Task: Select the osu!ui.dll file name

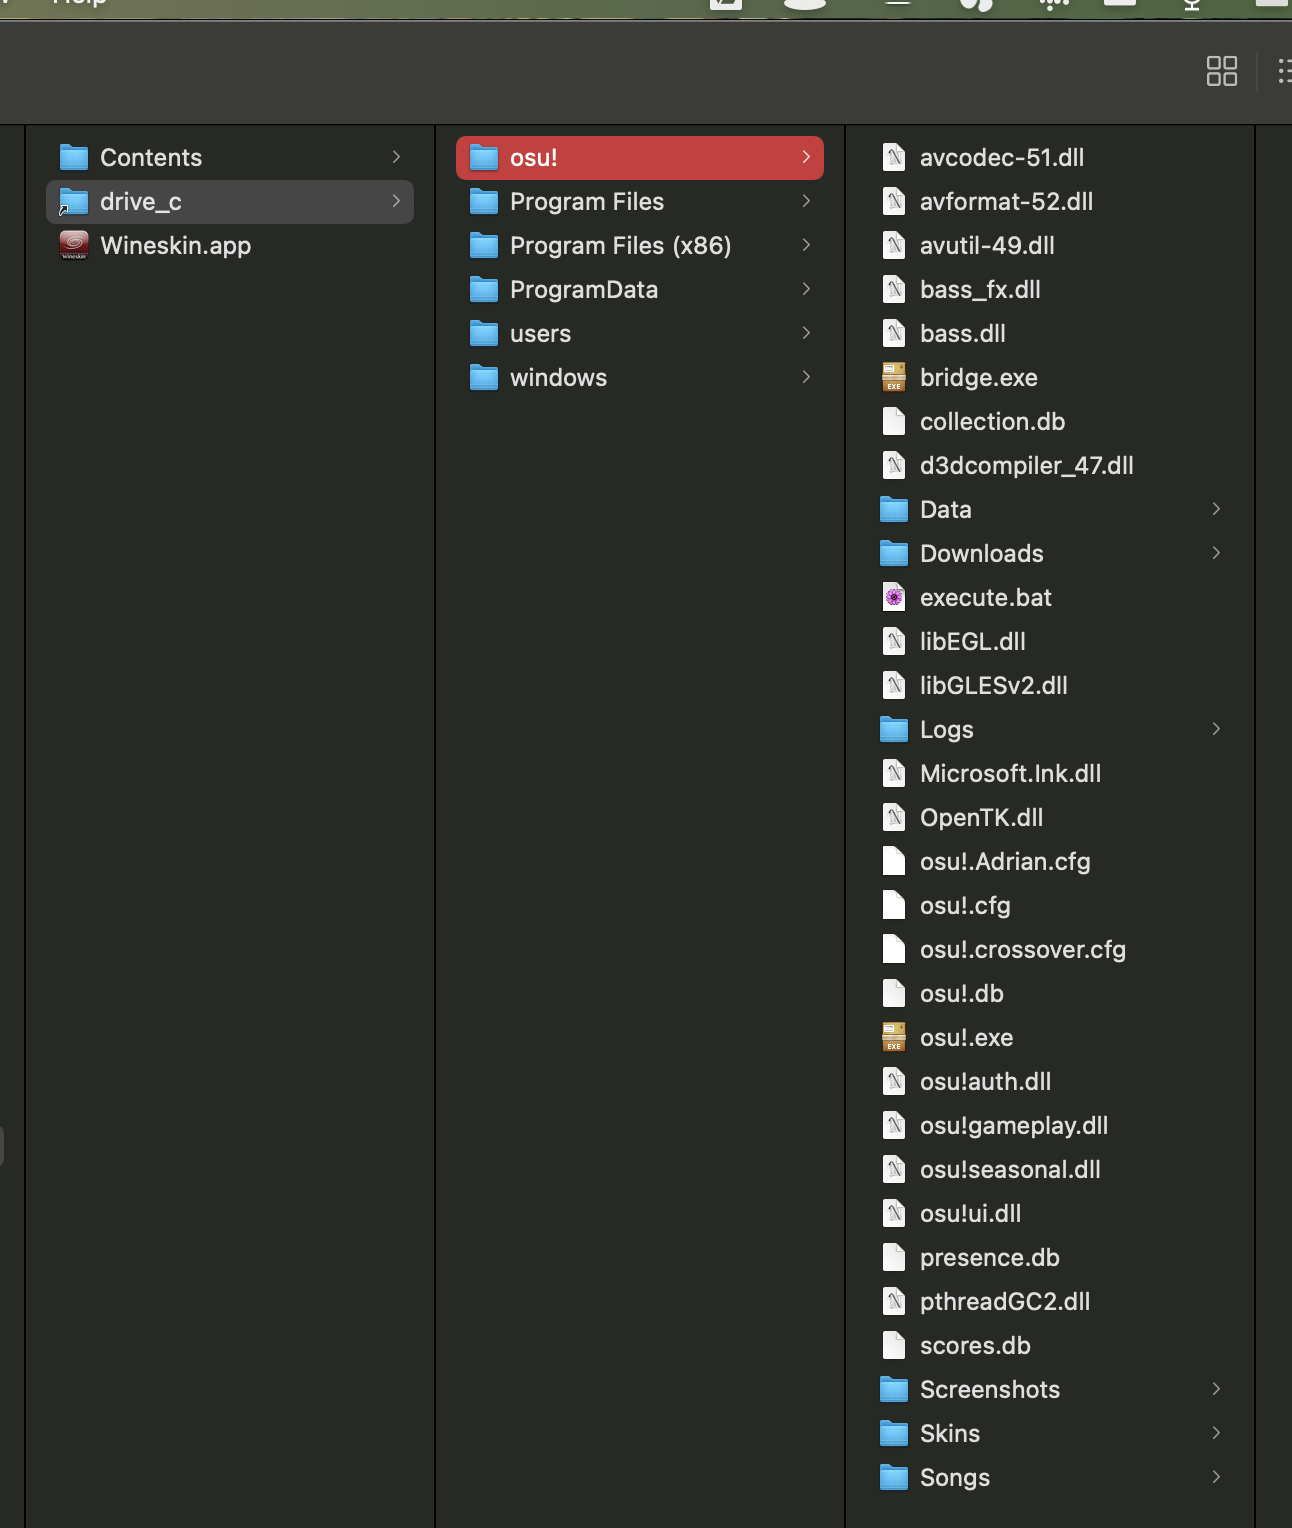Action: point(970,1213)
